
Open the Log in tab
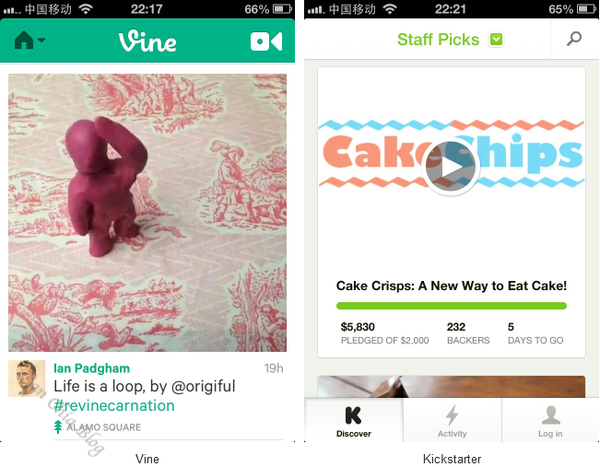550,420
